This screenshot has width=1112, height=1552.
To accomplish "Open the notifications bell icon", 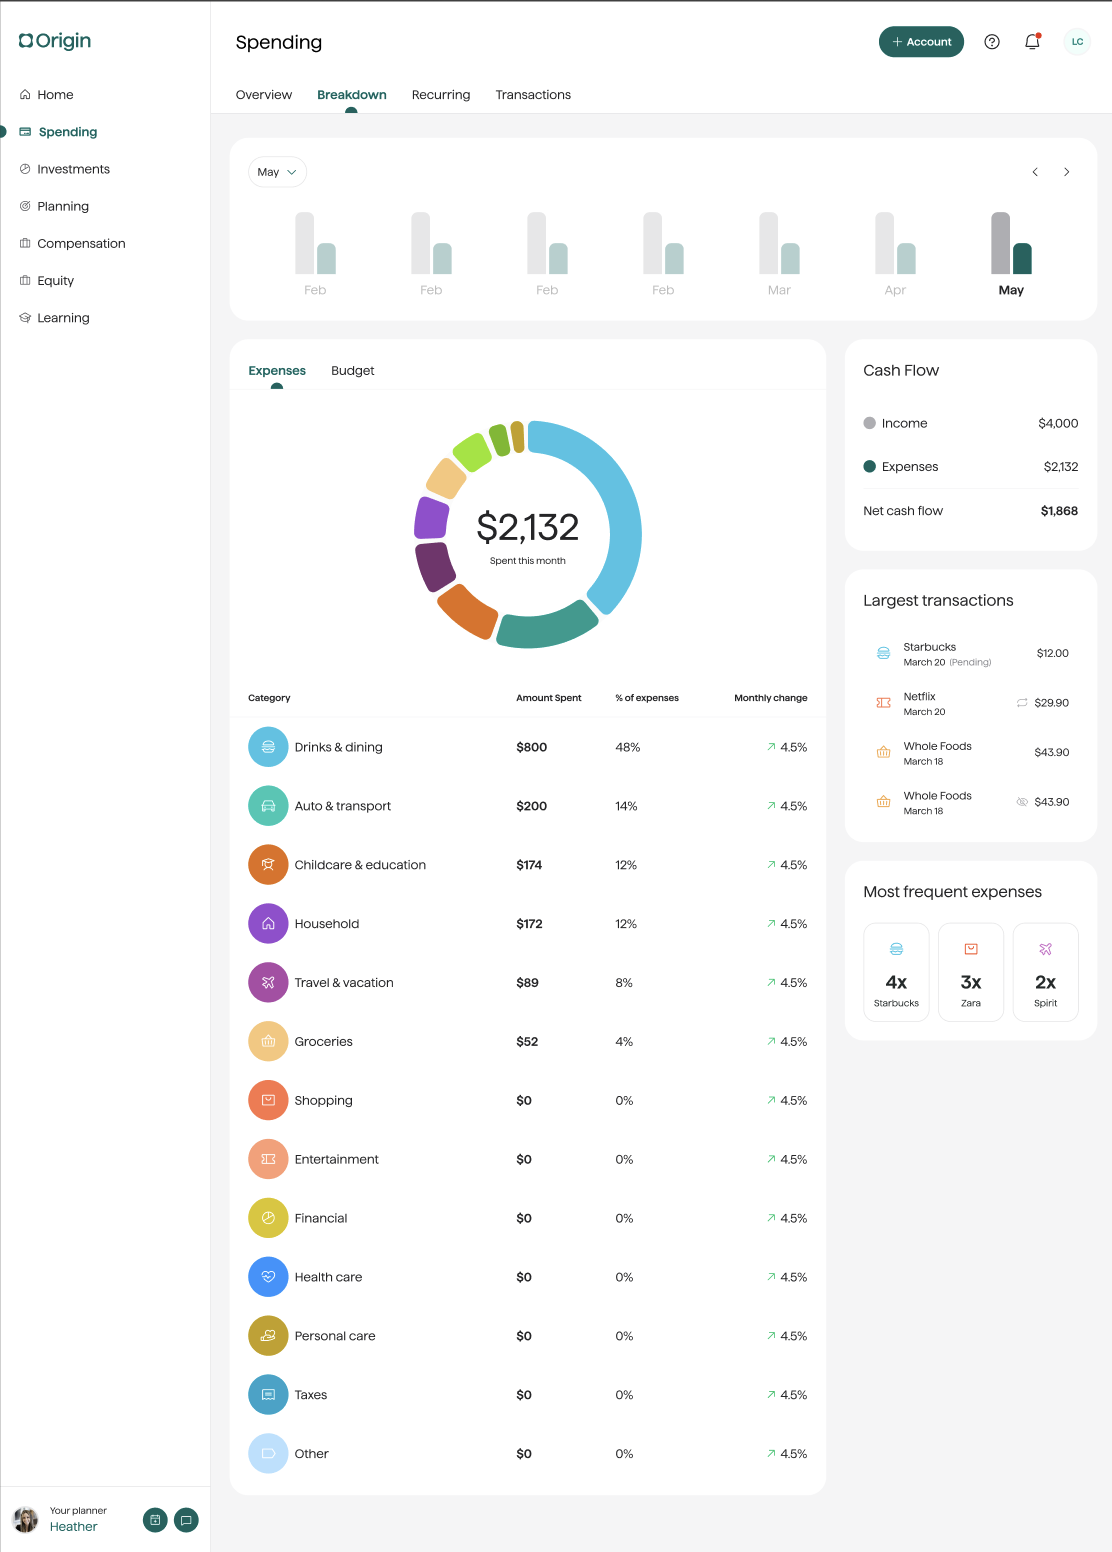I will coord(1032,42).
